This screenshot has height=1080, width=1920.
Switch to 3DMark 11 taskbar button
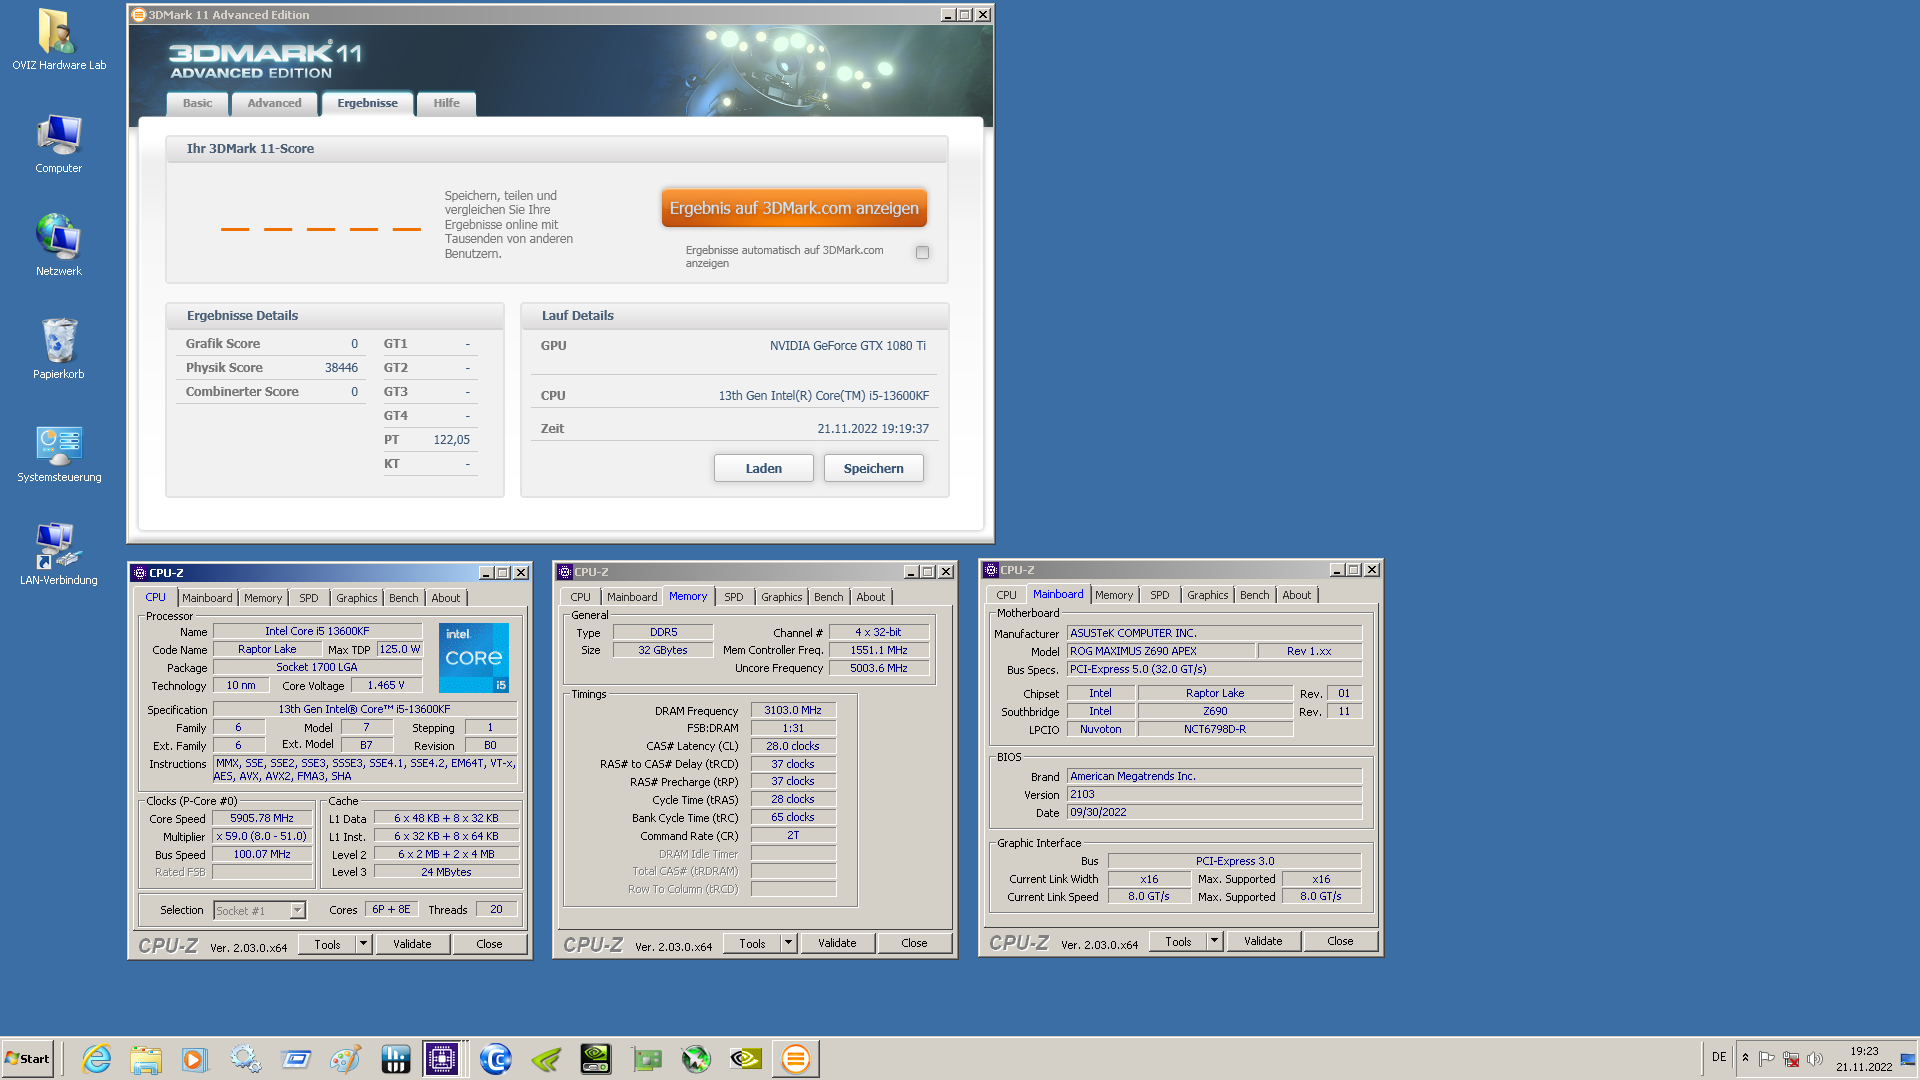point(796,1059)
